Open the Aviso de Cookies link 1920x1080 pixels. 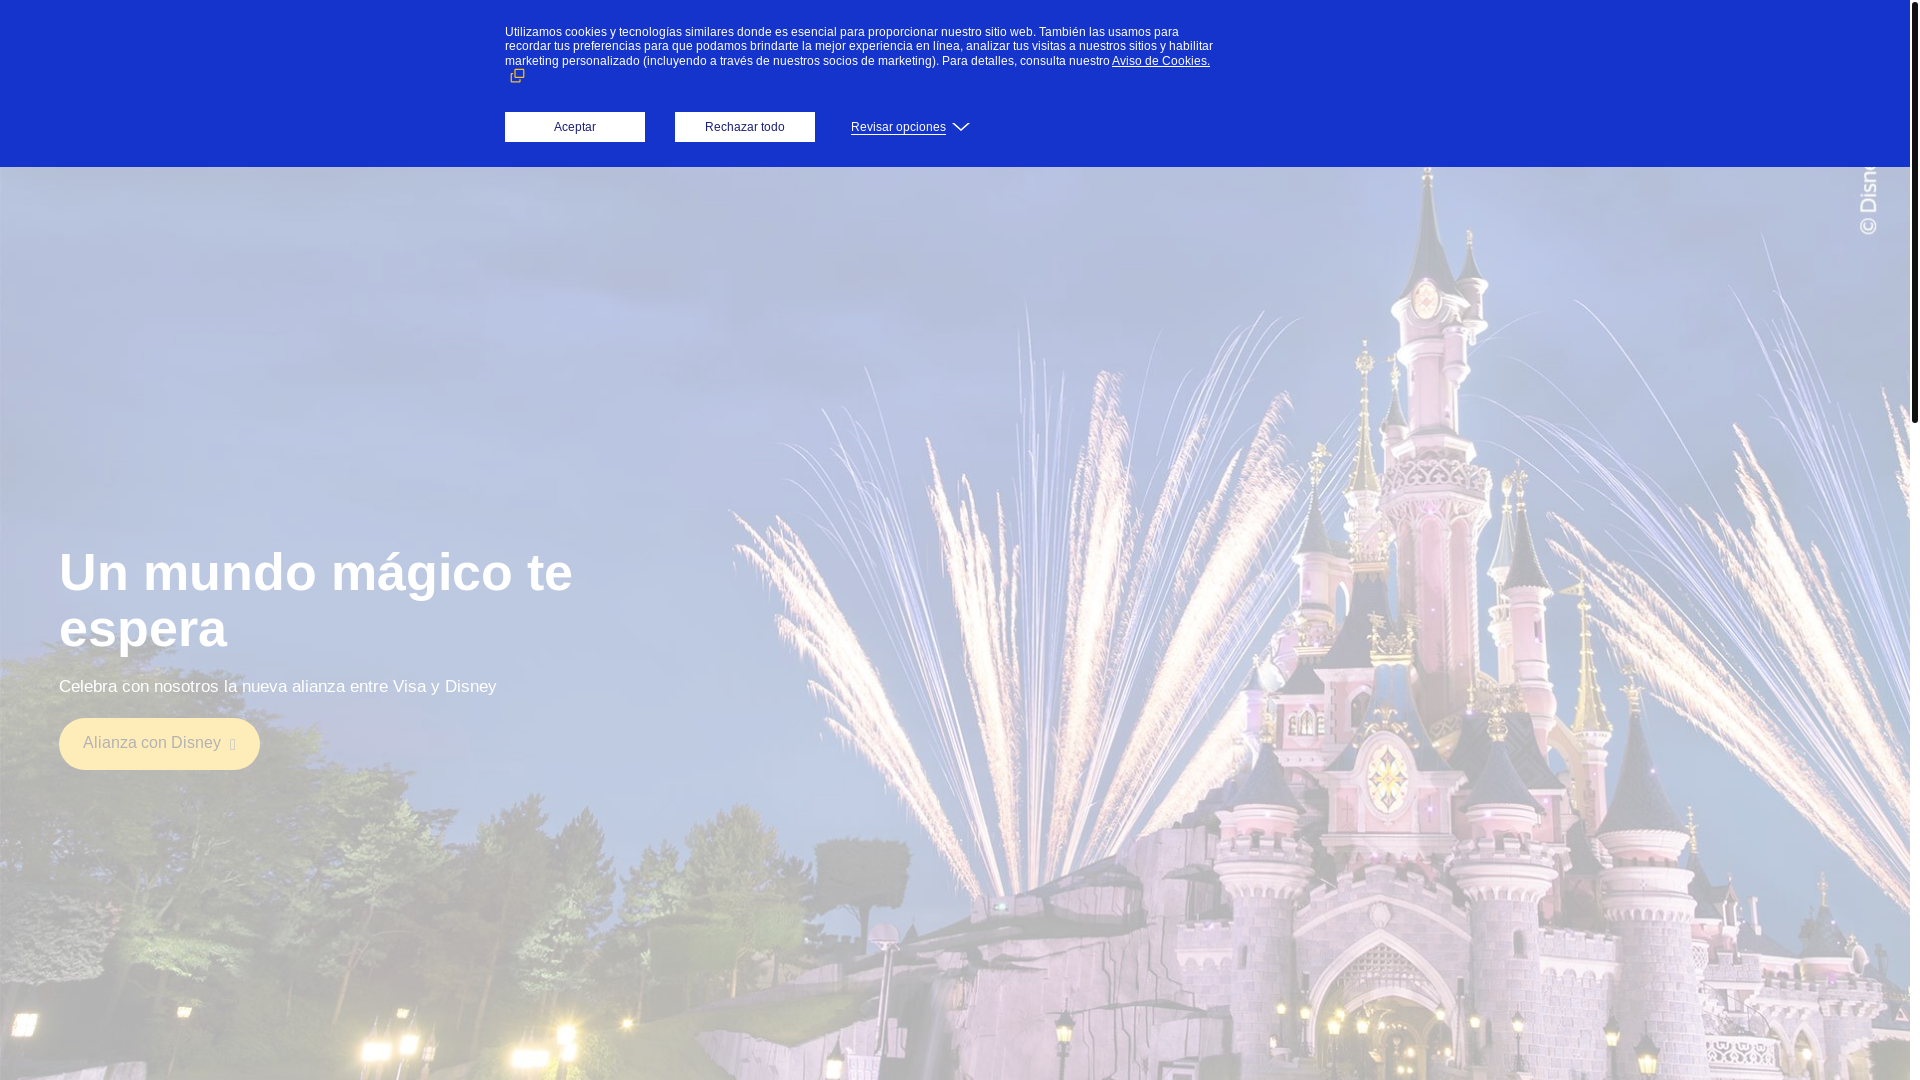click(1160, 61)
